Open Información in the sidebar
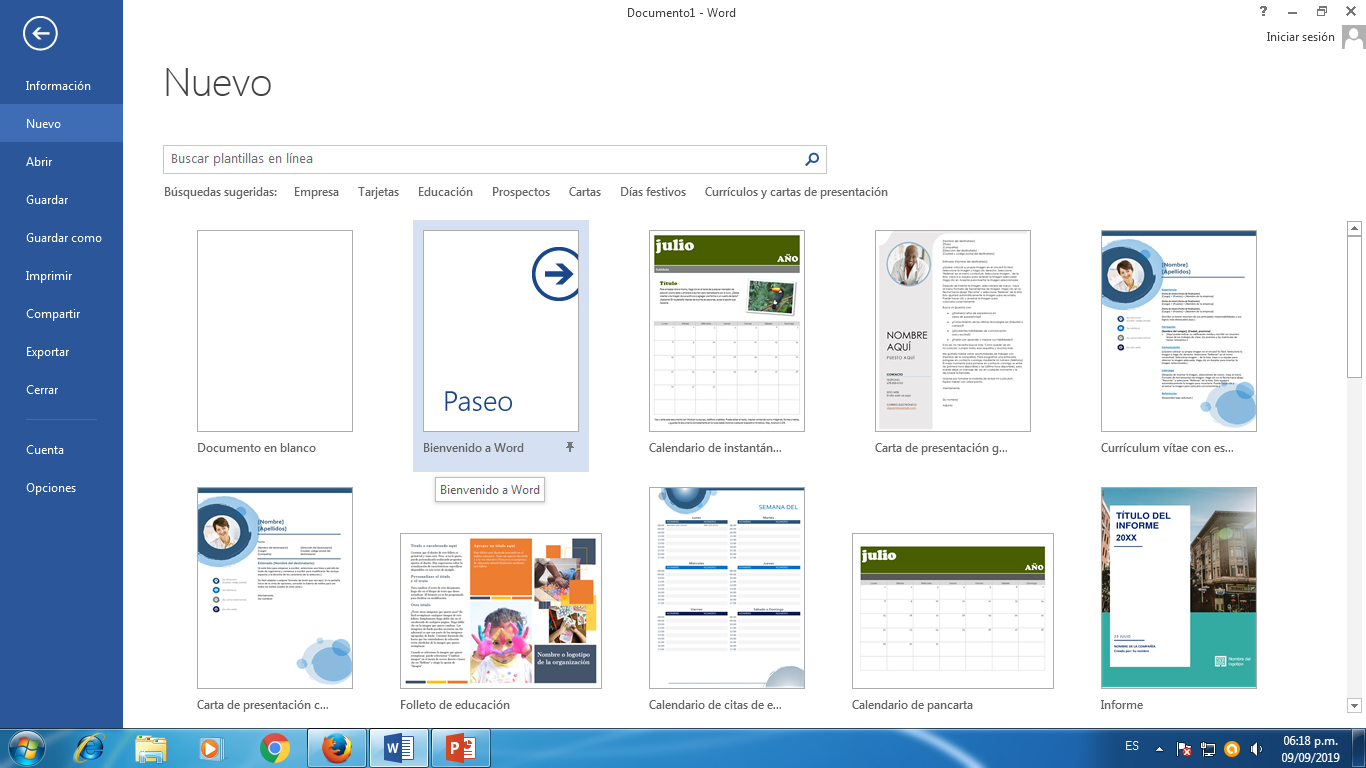The height and width of the screenshot is (768, 1366). click(x=61, y=86)
